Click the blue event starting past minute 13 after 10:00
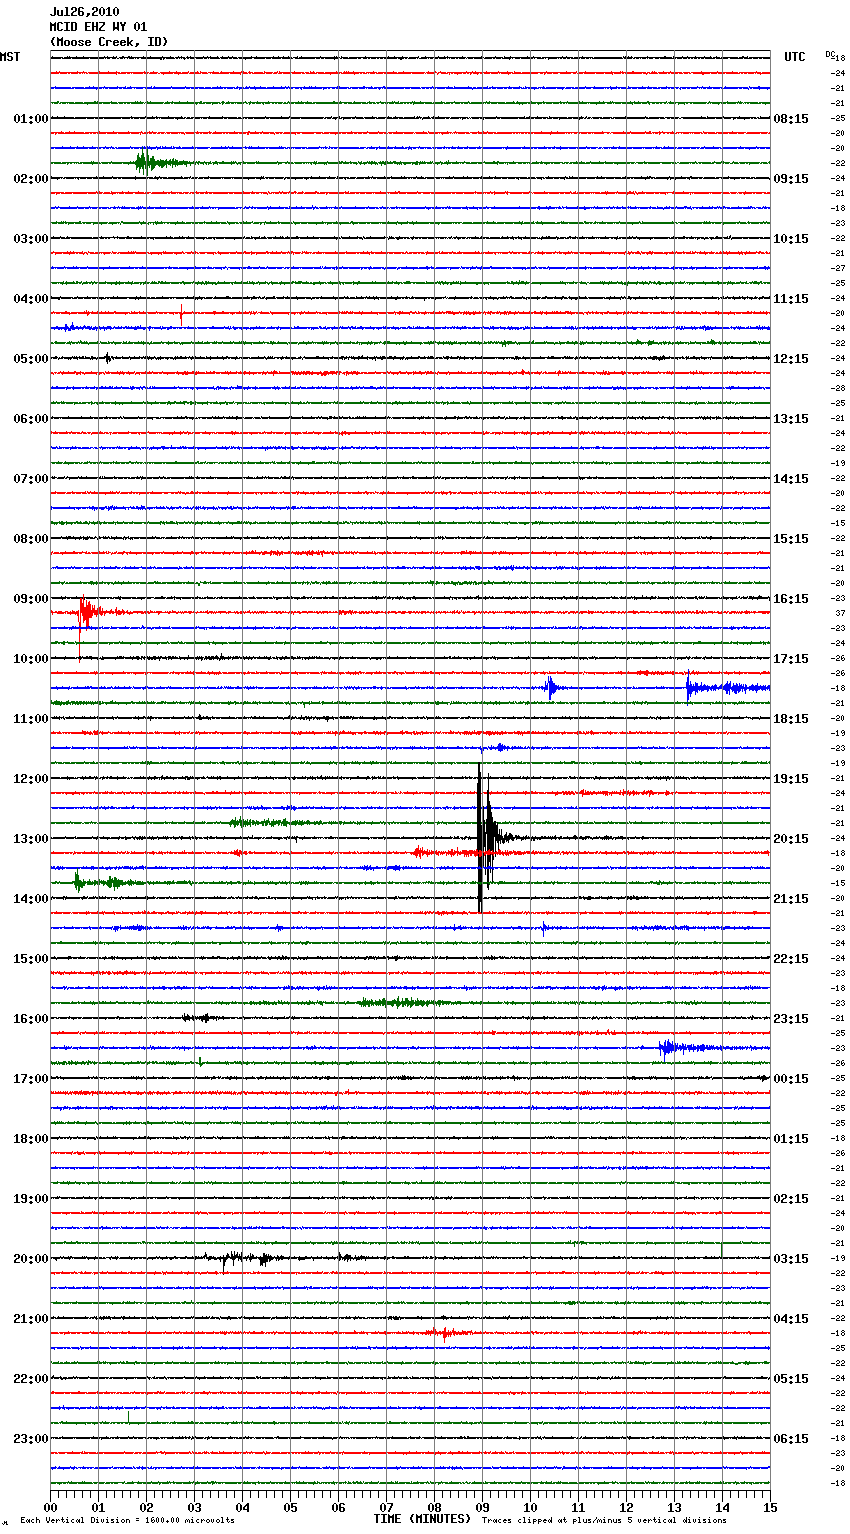Image resolution: width=850 pixels, height=1534 pixels. [x=727, y=687]
